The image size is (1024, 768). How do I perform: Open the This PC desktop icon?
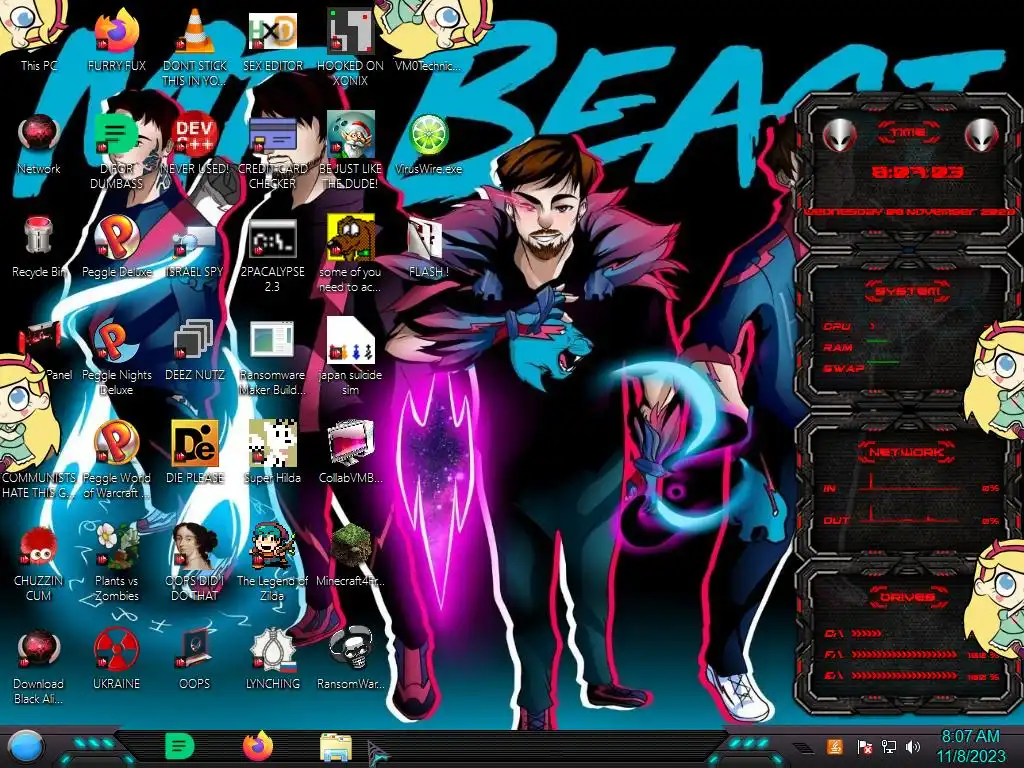coord(38,36)
